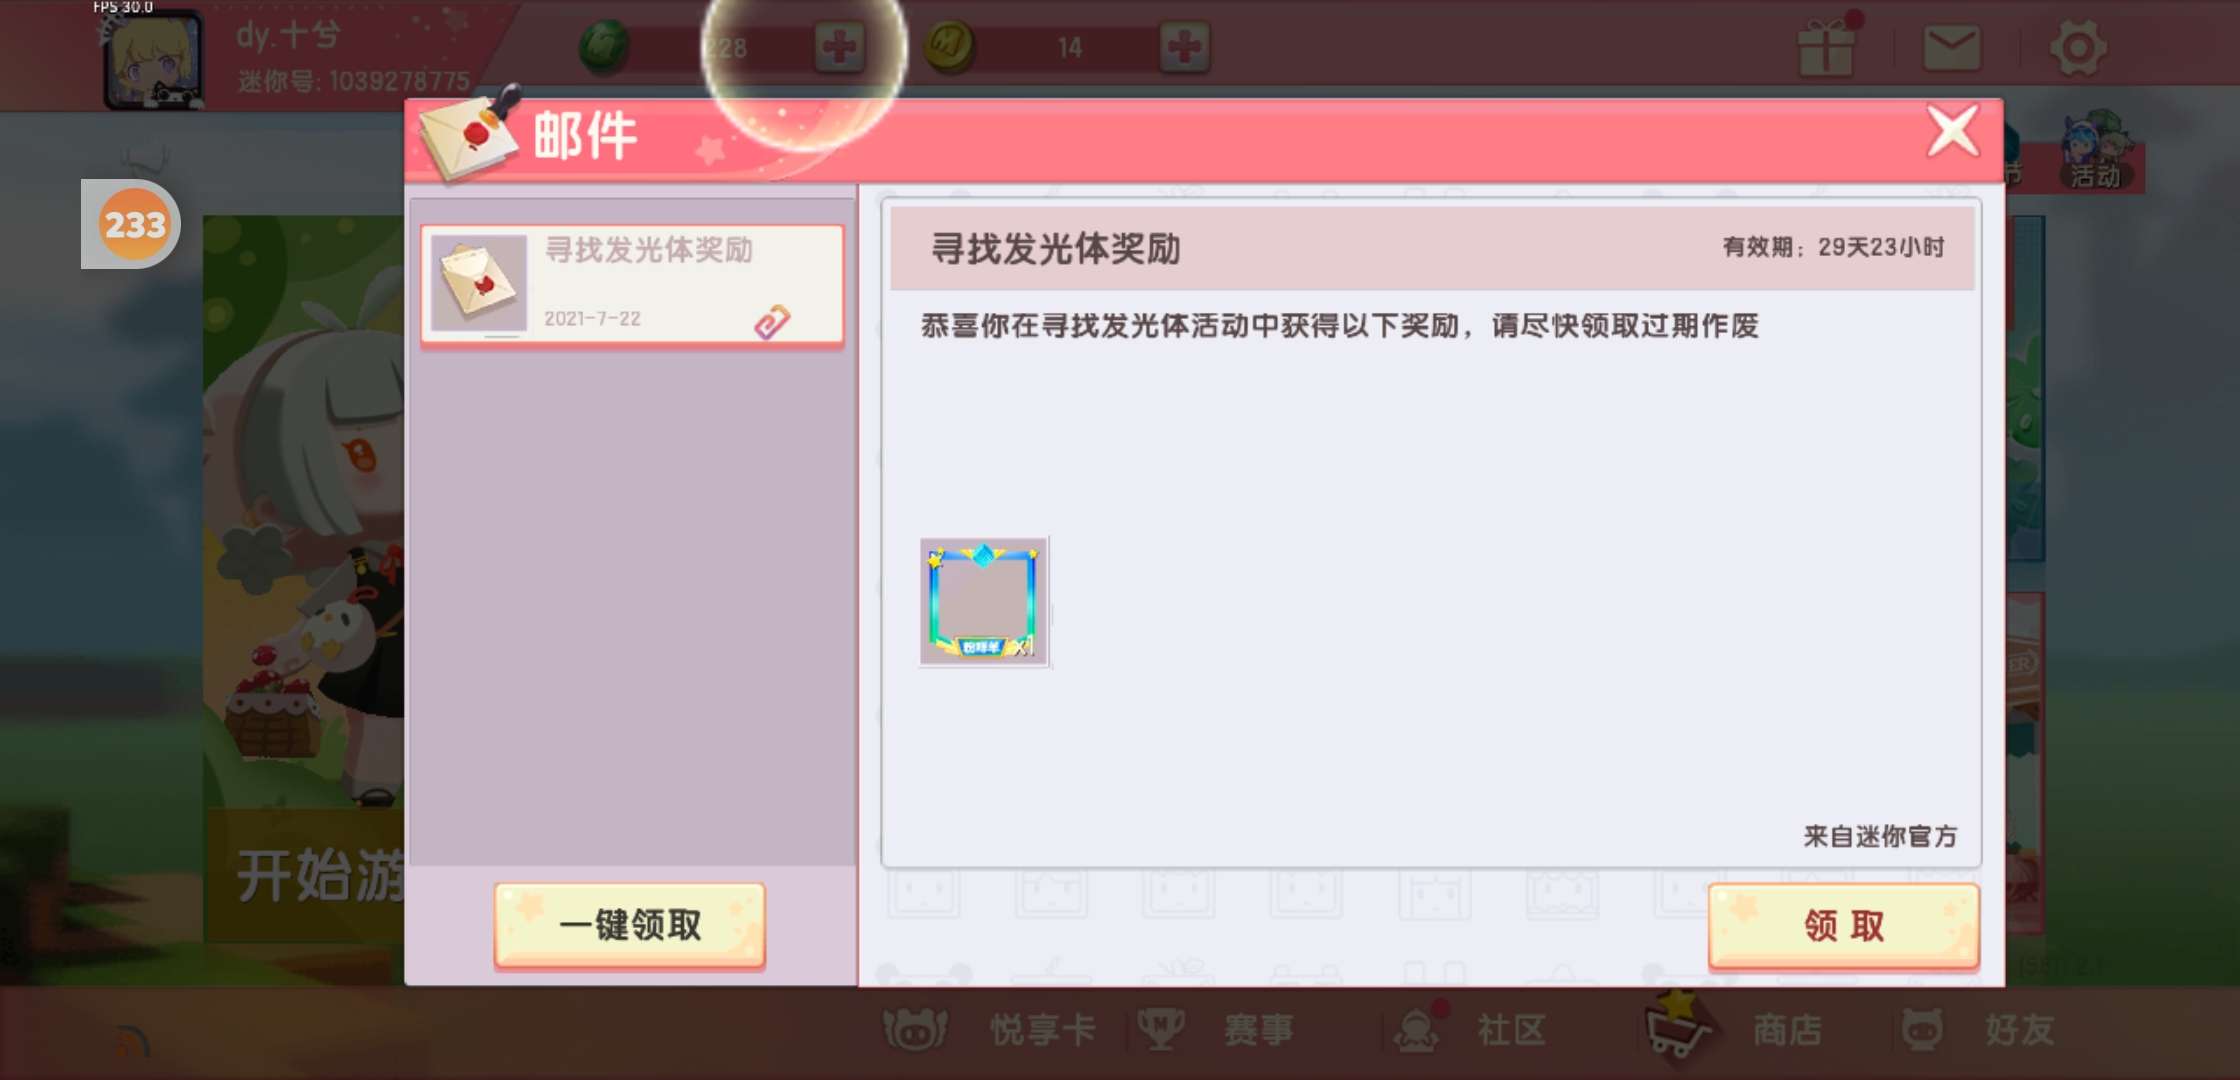This screenshot has height=1080, width=2240.
Task: Open the 活动 events icon
Action: pos(2096,153)
